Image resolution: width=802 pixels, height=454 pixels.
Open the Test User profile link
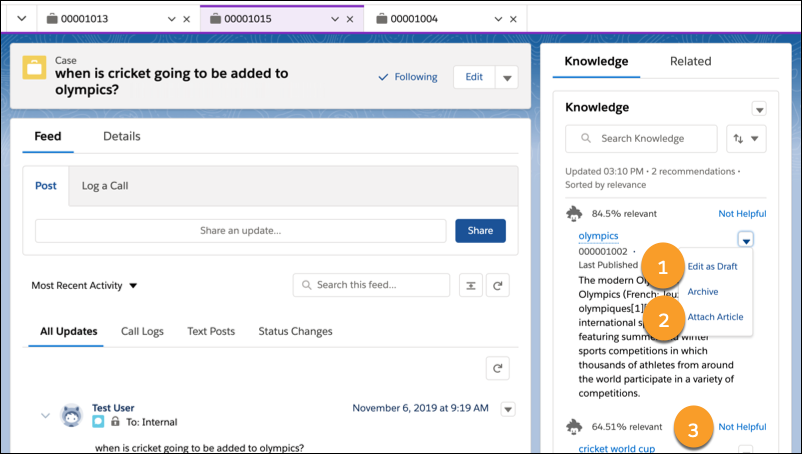point(113,408)
